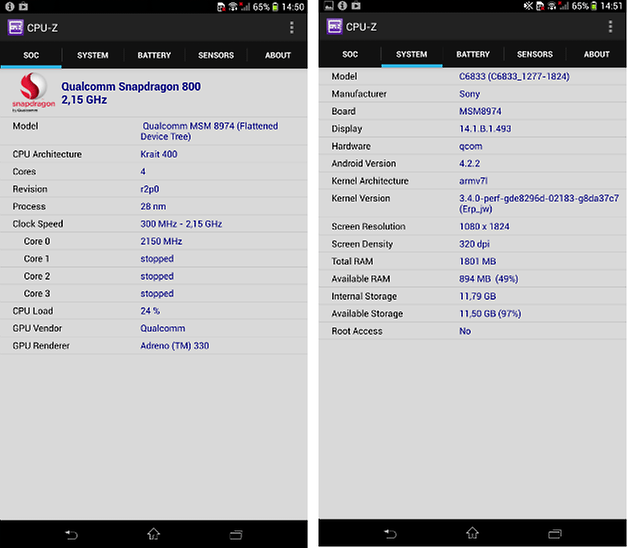Select SYSTEM tab in right screen

click(411, 54)
